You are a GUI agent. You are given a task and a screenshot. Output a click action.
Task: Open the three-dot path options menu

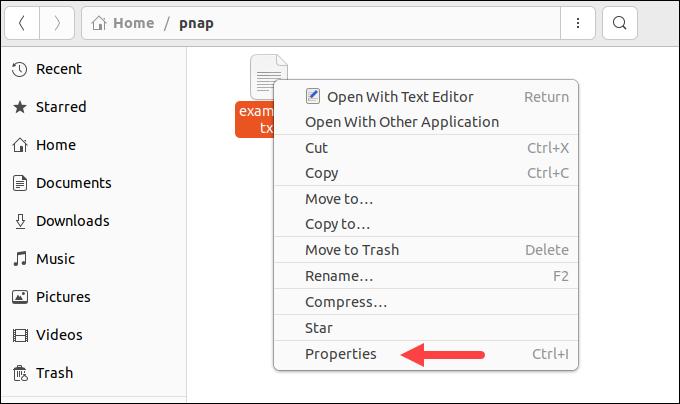coord(578,23)
